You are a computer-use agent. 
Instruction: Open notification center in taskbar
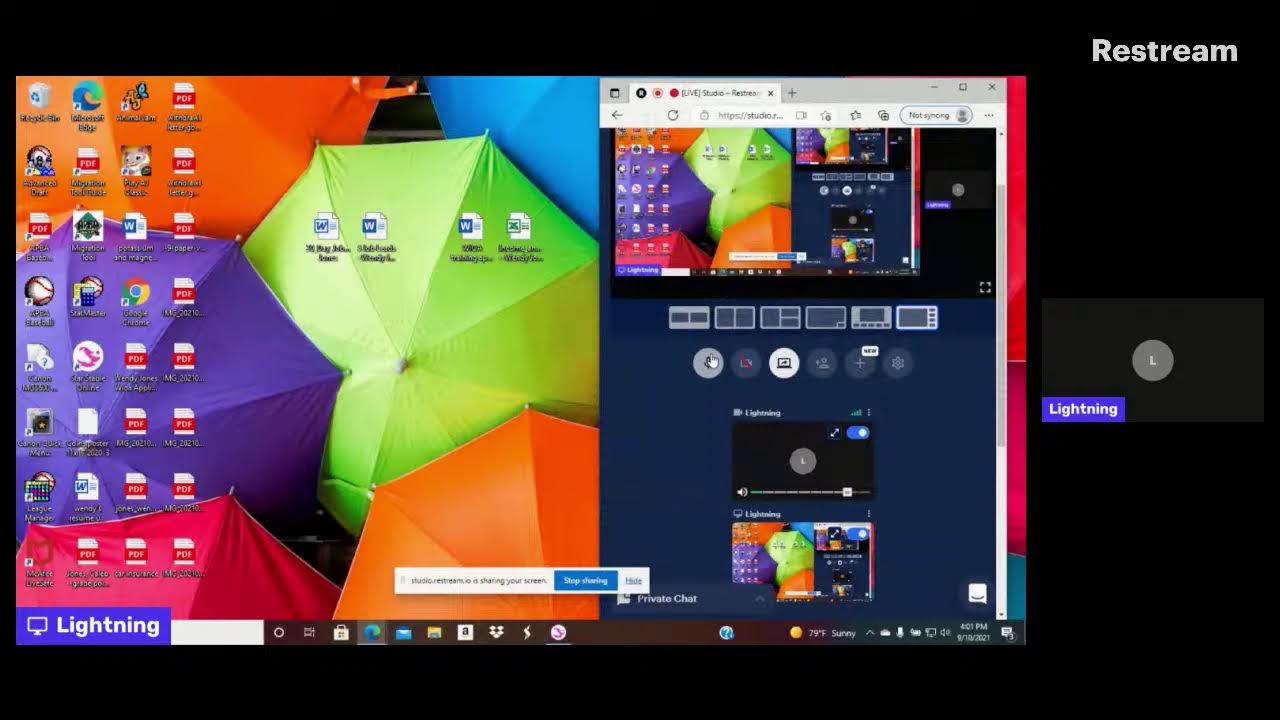coord(1008,632)
